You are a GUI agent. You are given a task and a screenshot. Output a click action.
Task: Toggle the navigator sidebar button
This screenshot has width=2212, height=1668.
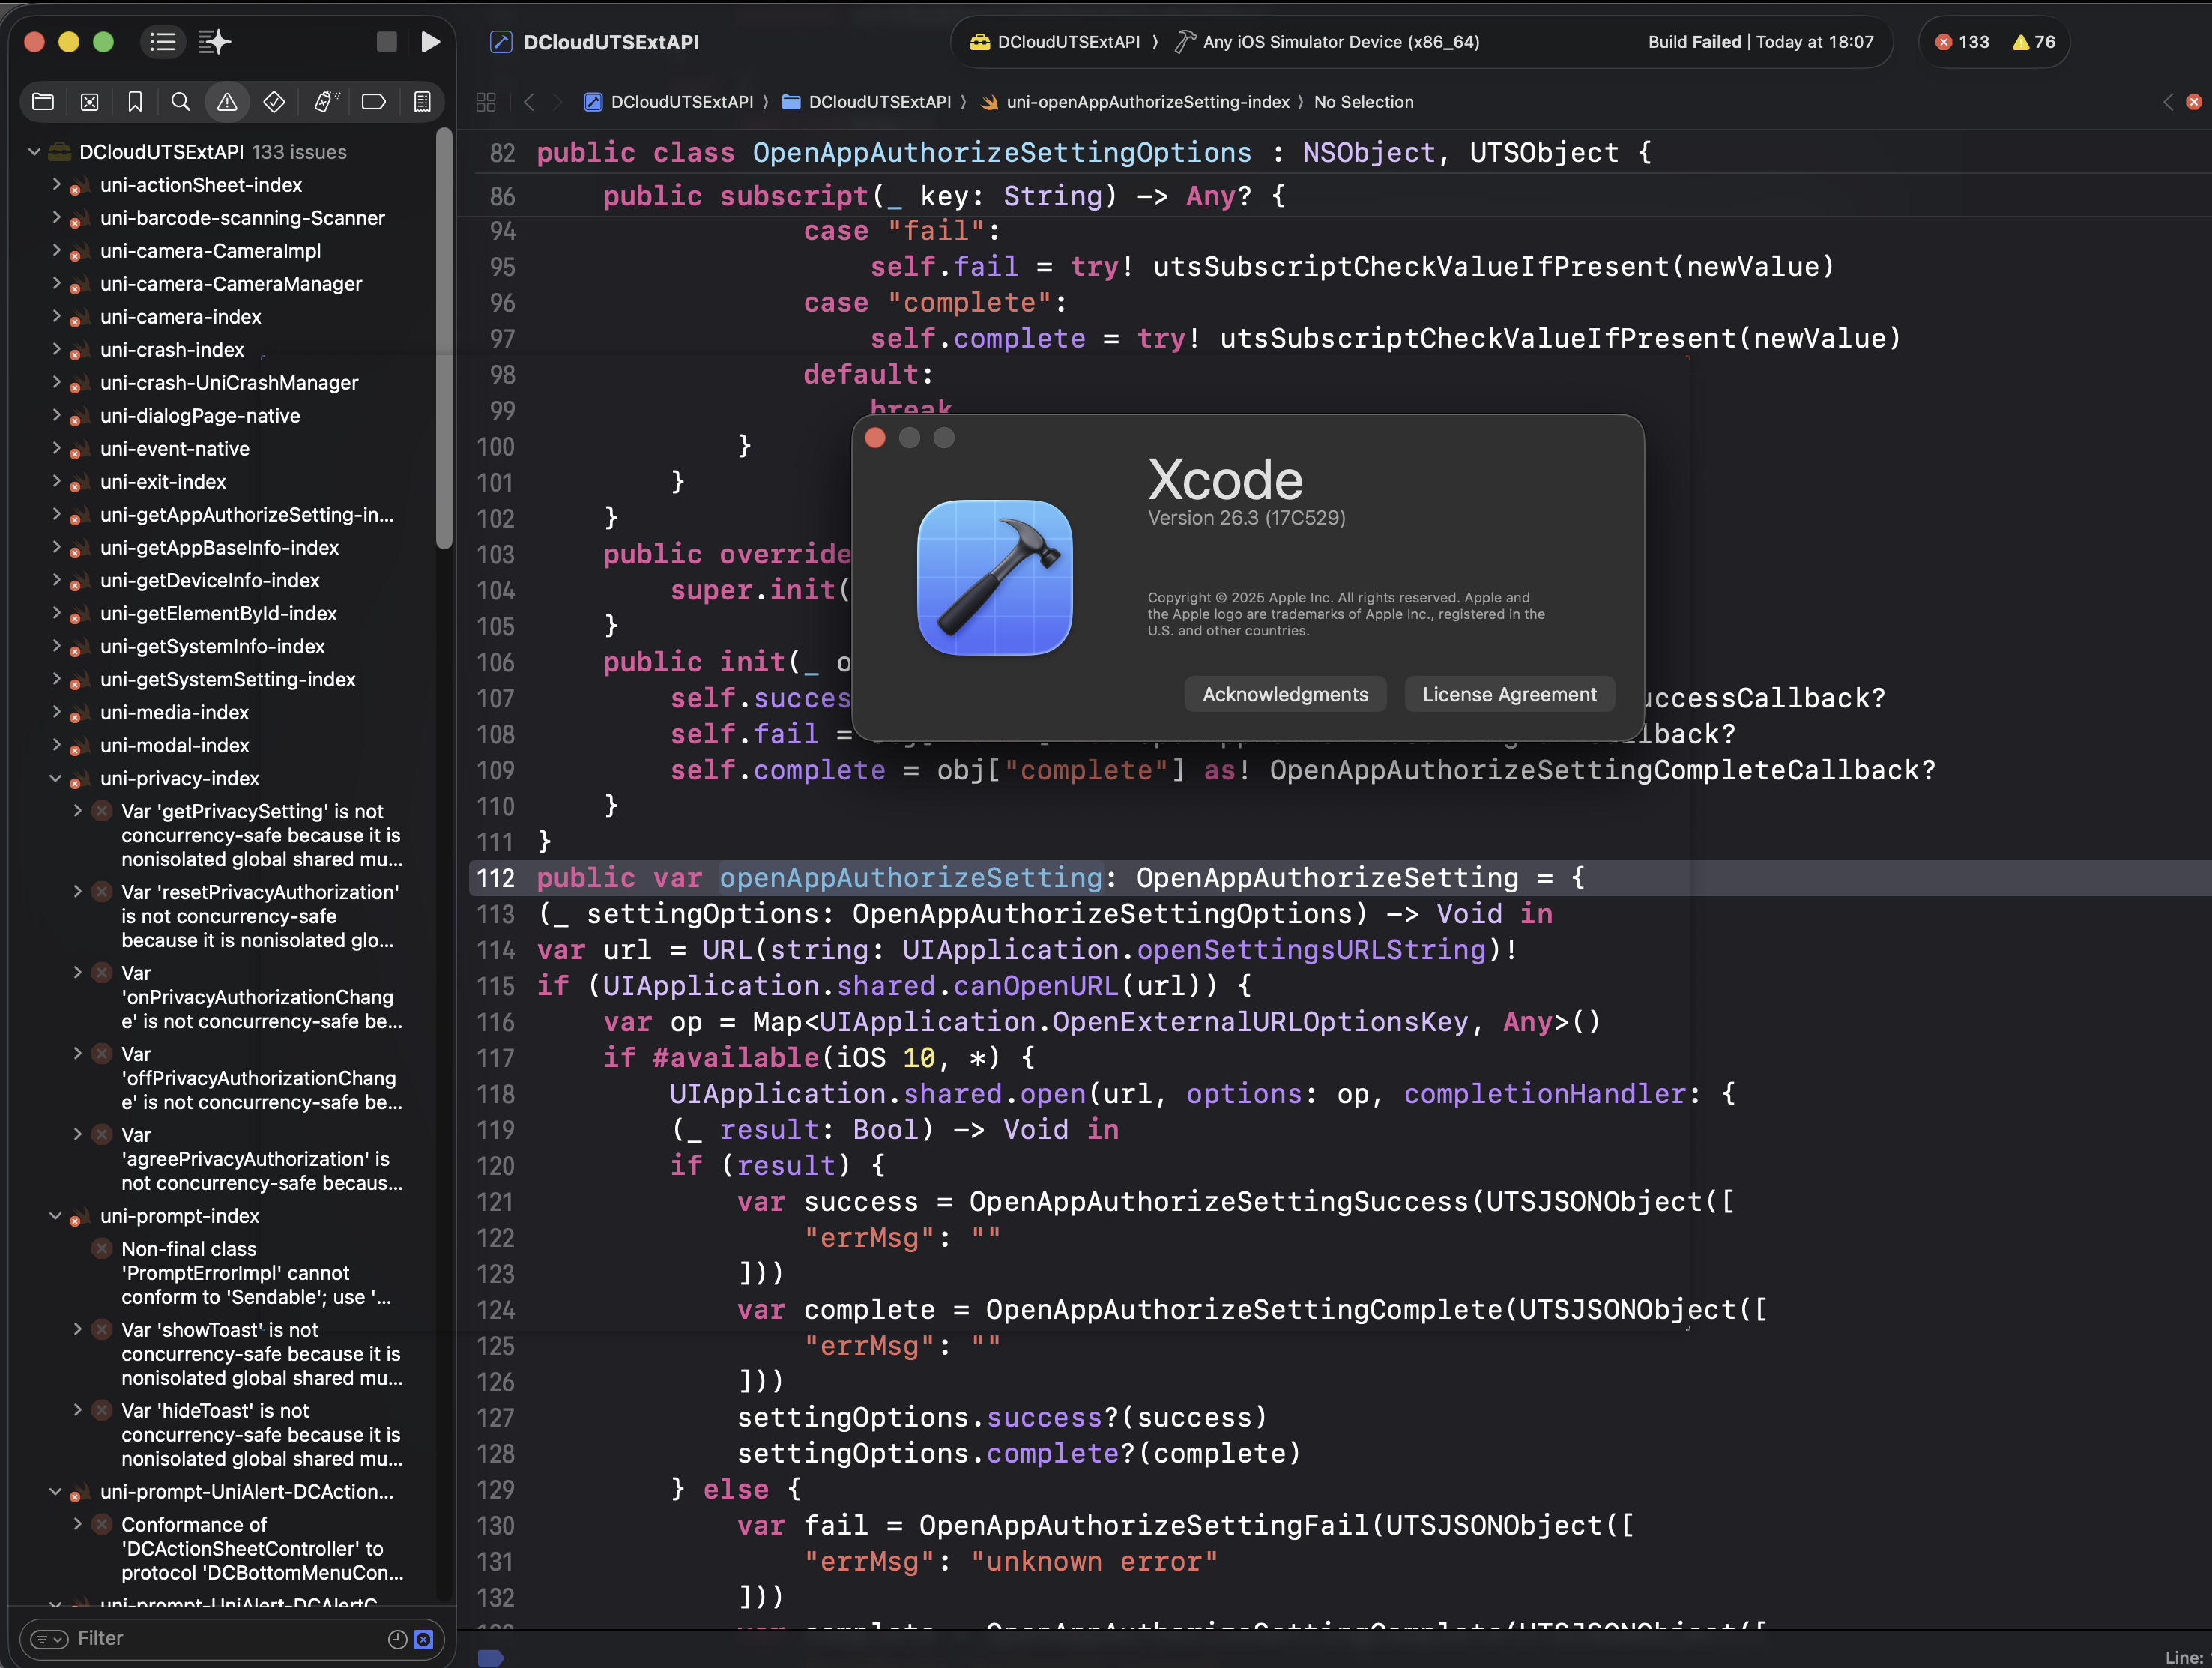pos(162,42)
